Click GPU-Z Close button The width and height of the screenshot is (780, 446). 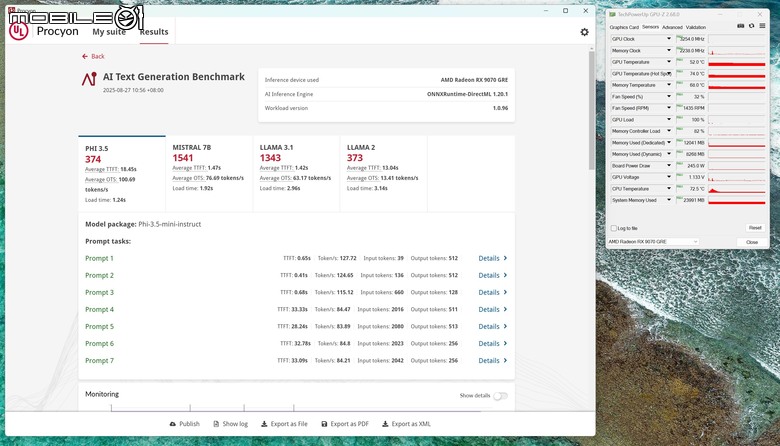(x=752, y=242)
